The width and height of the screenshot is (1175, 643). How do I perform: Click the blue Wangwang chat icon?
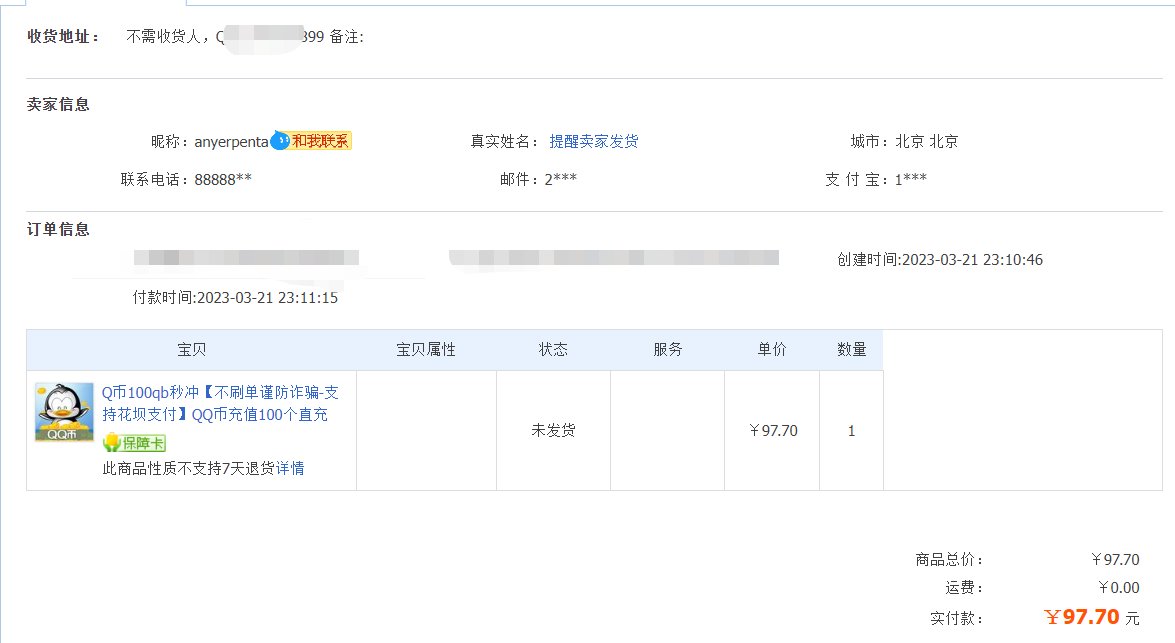(280, 140)
